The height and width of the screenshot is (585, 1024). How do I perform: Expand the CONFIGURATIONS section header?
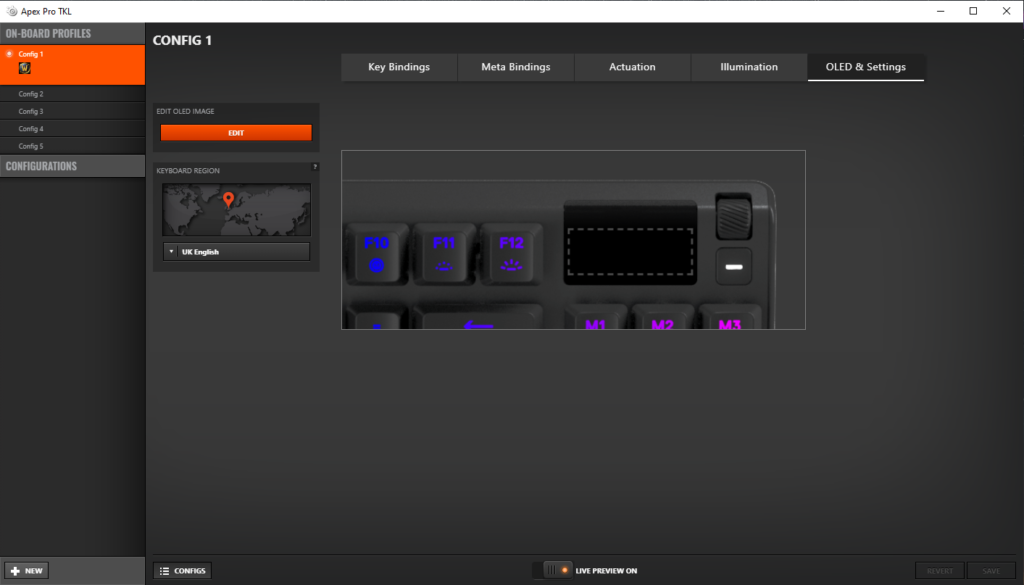pyautogui.click(x=72, y=166)
